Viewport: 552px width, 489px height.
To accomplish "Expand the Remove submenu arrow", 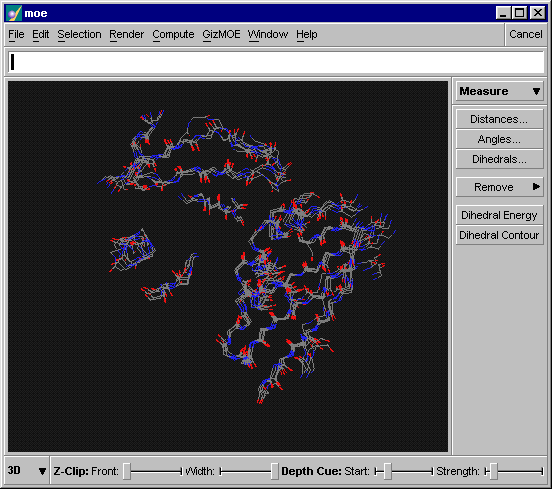I will [536, 187].
